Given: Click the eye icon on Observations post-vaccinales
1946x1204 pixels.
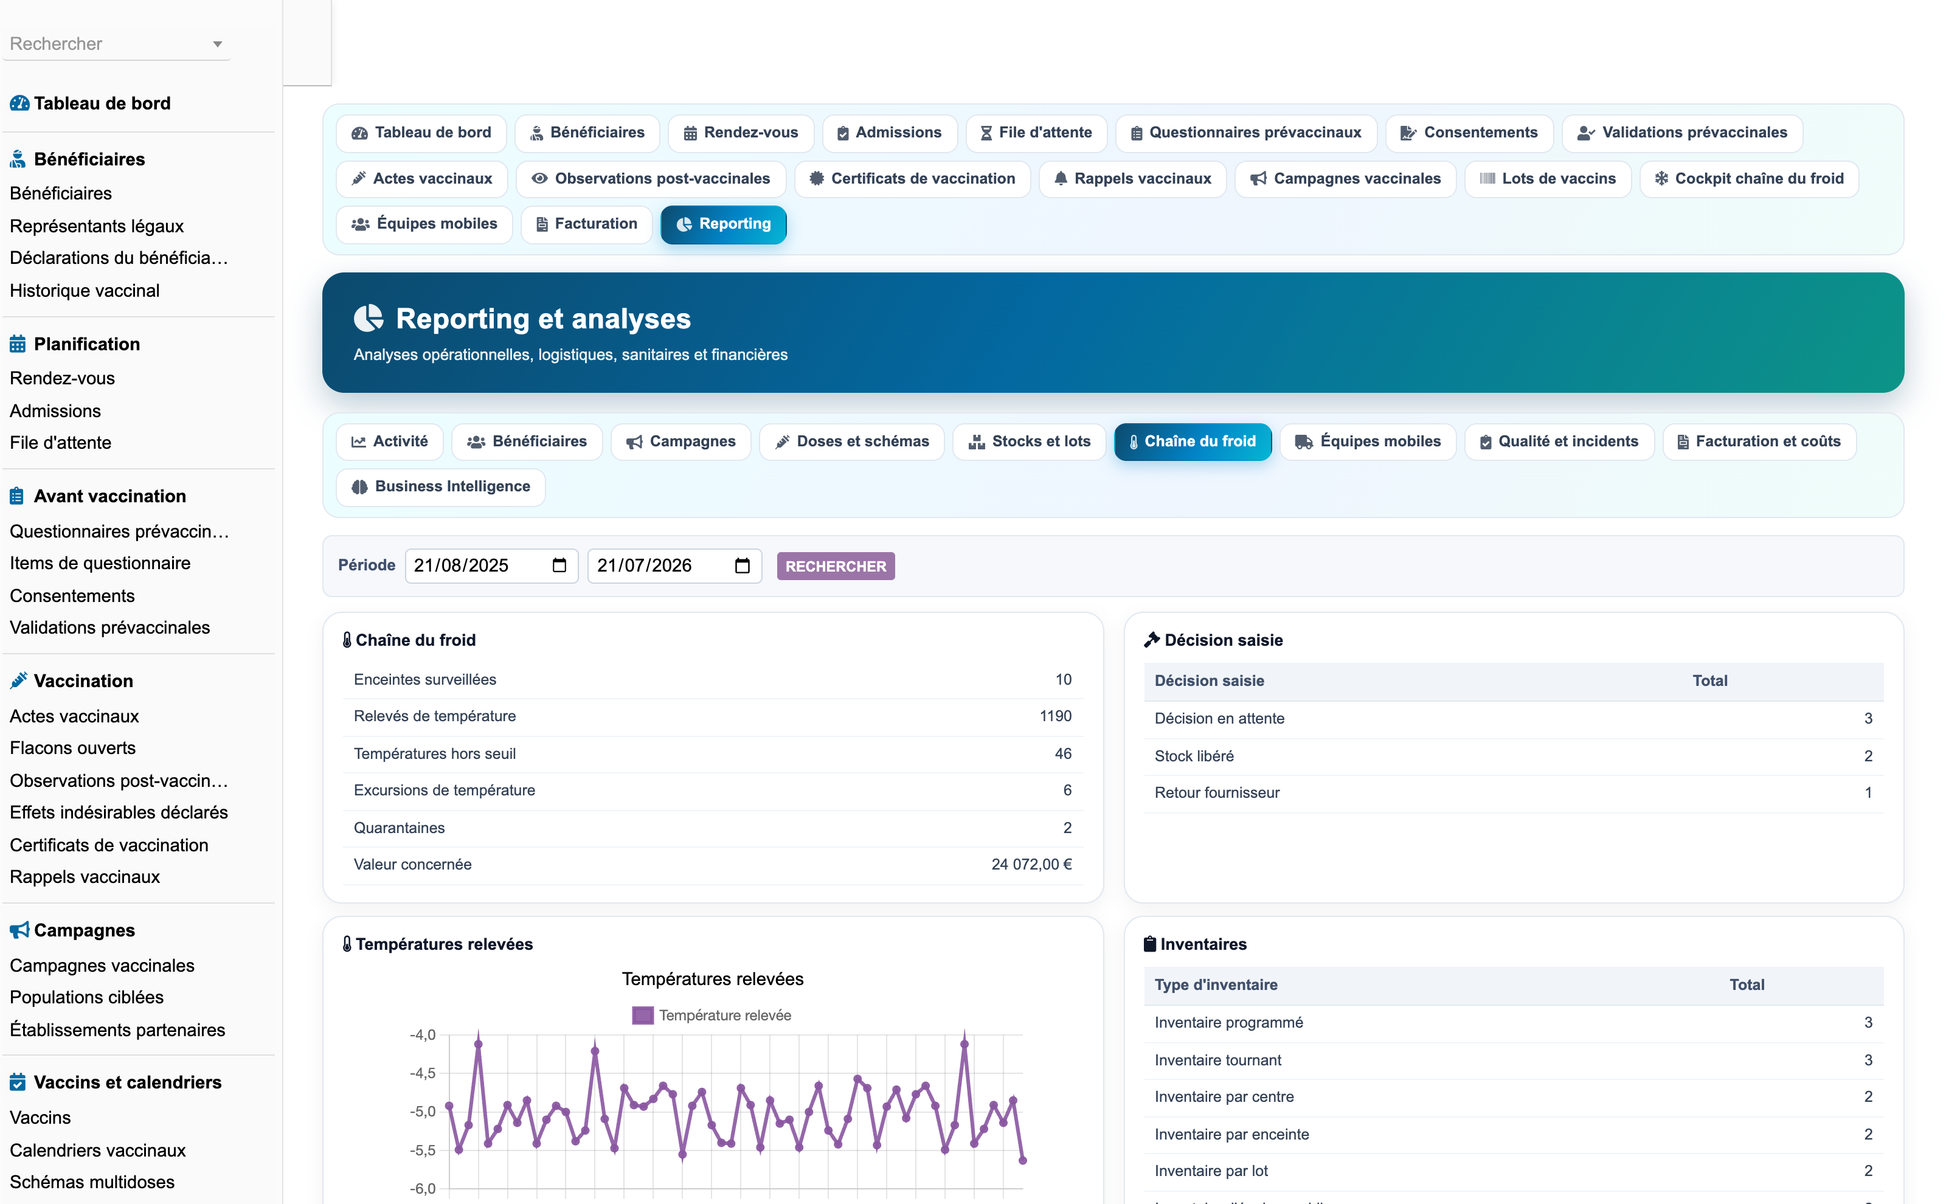Looking at the screenshot, I should pos(539,178).
